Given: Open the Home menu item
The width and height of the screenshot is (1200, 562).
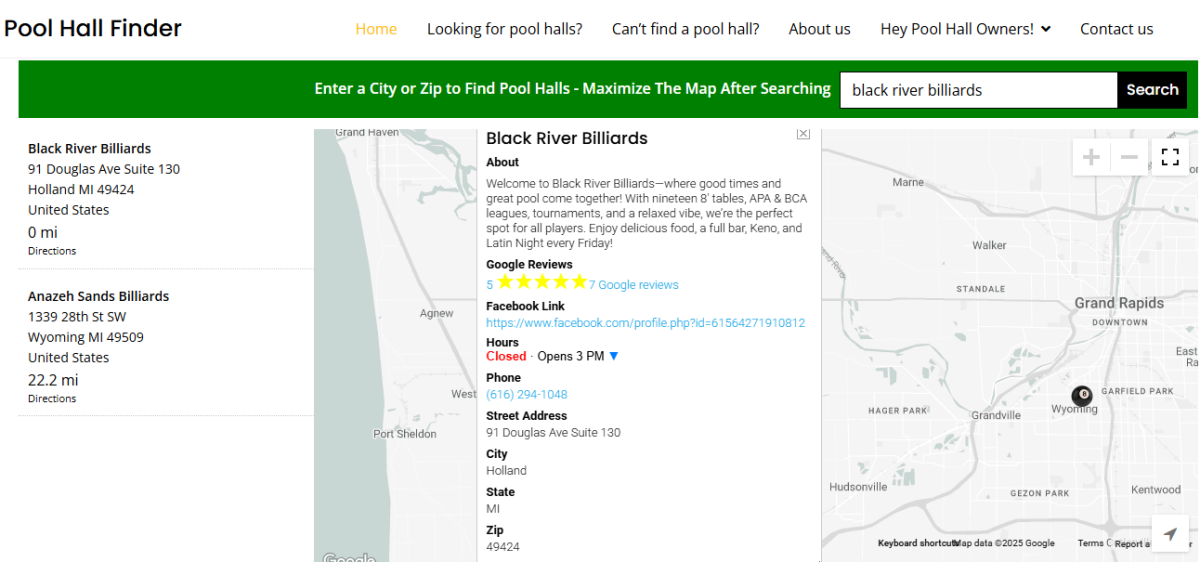Looking at the screenshot, I should pyautogui.click(x=376, y=29).
